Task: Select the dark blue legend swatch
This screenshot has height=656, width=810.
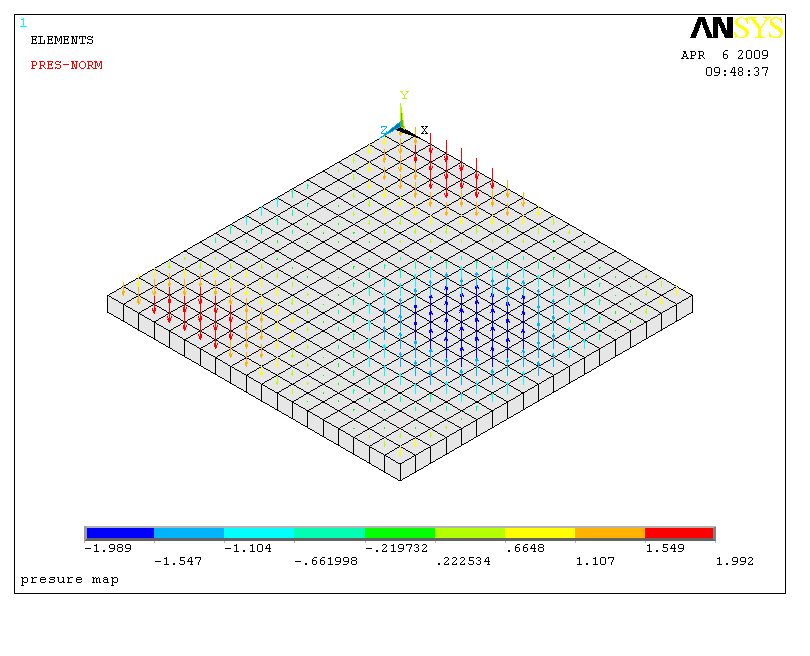Action: point(120,533)
